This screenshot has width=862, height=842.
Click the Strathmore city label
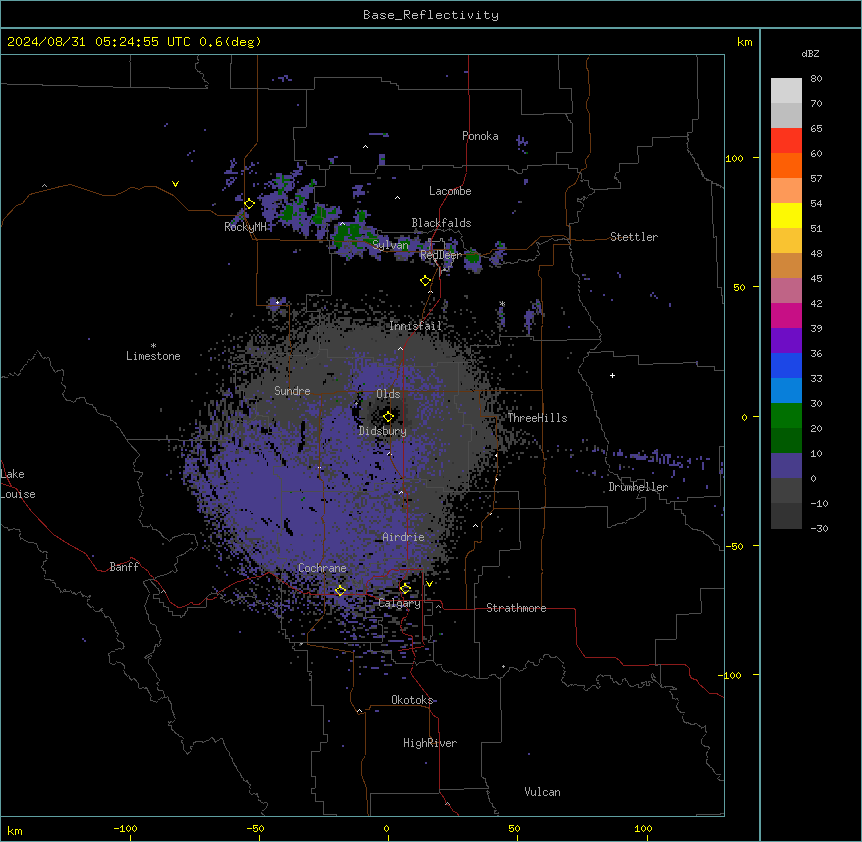coord(516,608)
